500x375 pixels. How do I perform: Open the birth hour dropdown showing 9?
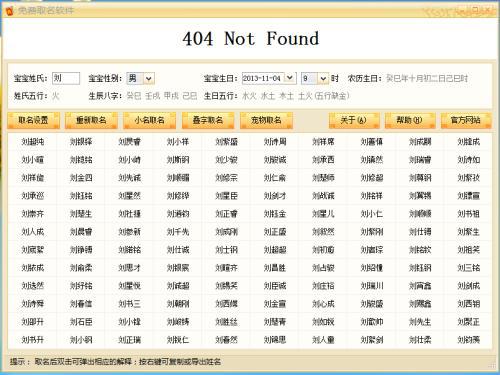click(323, 78)
